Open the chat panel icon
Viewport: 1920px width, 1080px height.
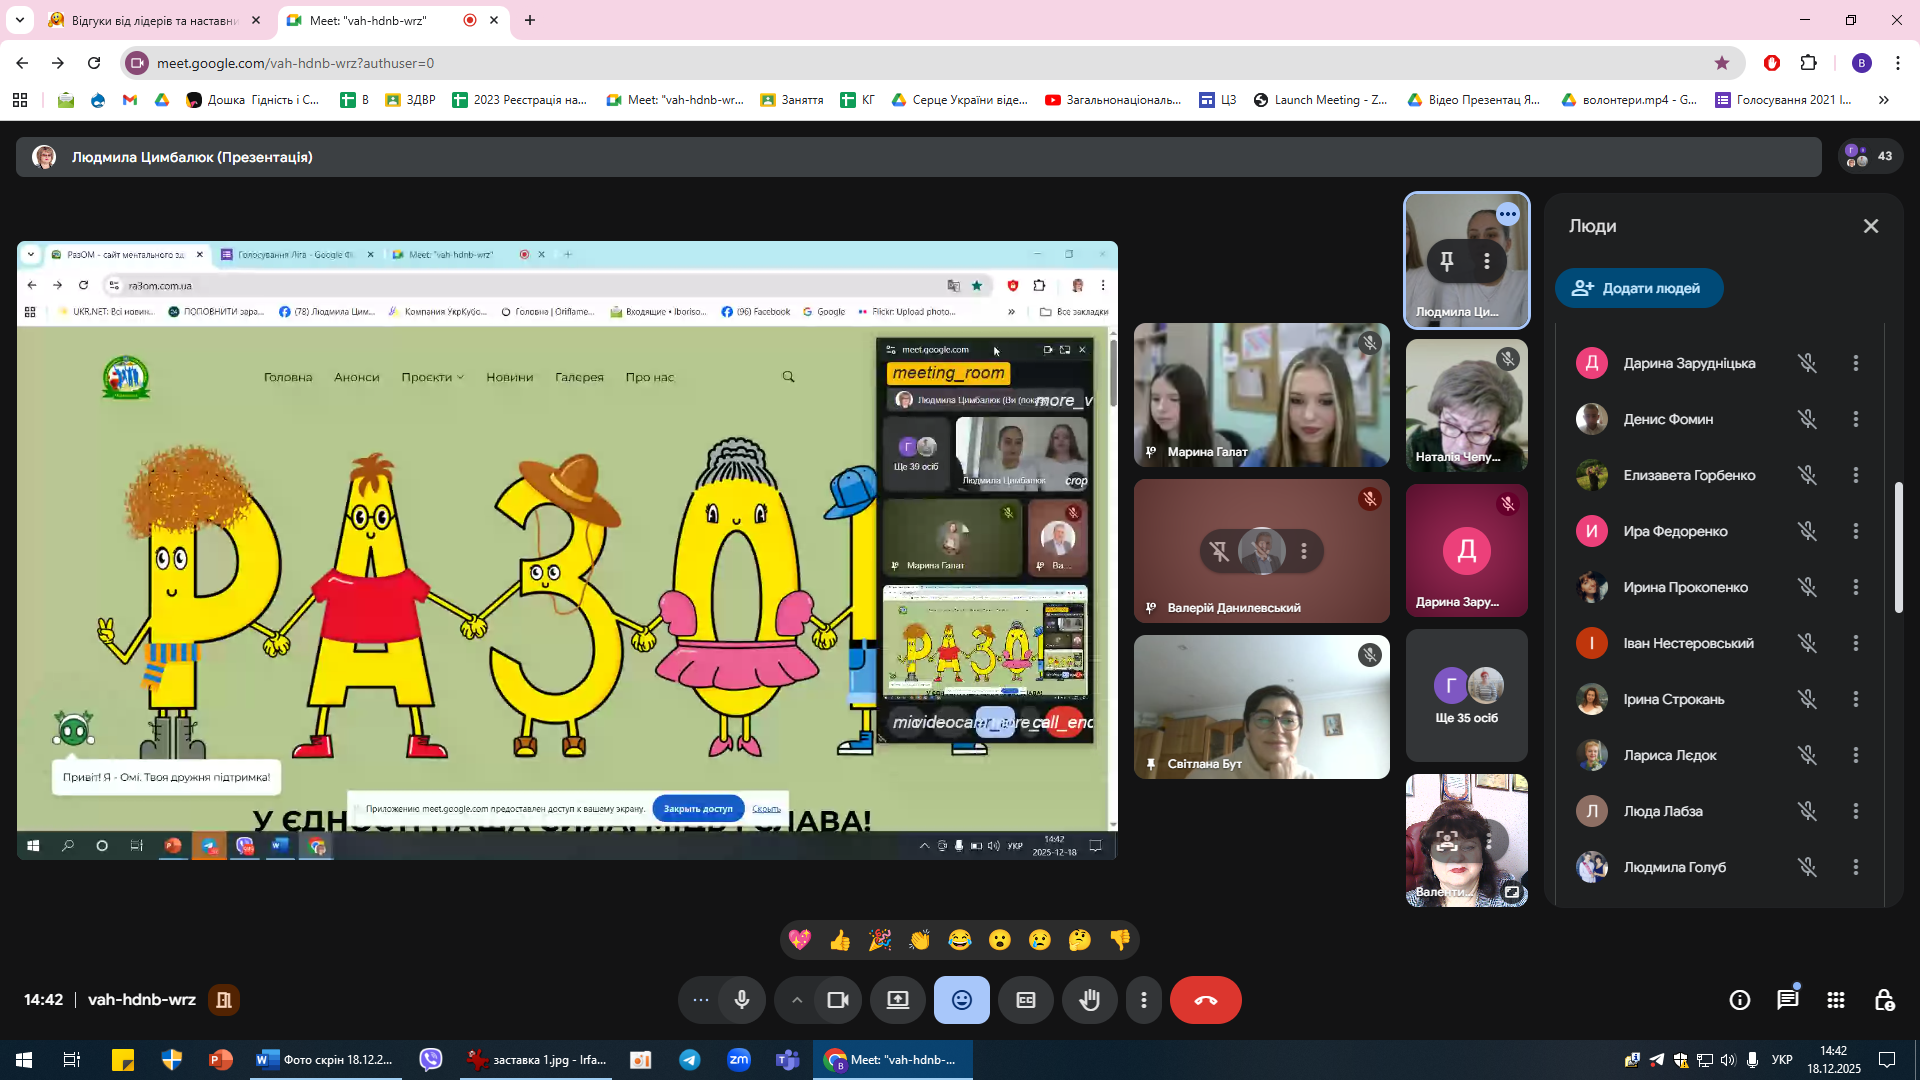pyautogui.click(x=1787, y=1000)
